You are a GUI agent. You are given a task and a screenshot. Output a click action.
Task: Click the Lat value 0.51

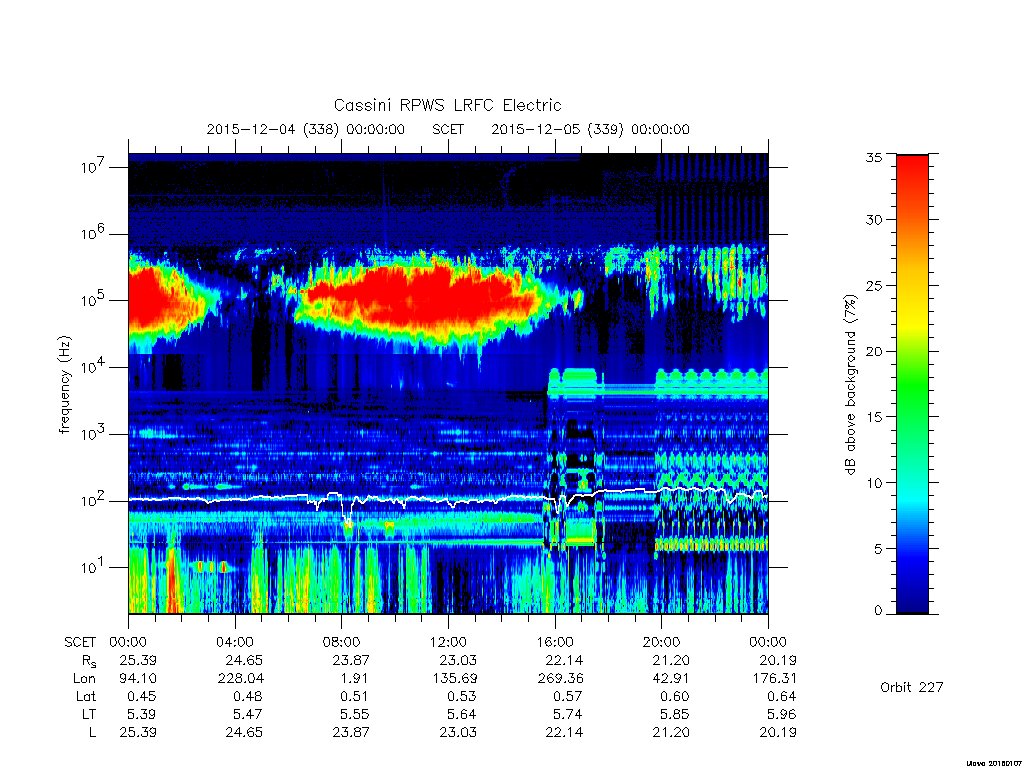[354, 696]
